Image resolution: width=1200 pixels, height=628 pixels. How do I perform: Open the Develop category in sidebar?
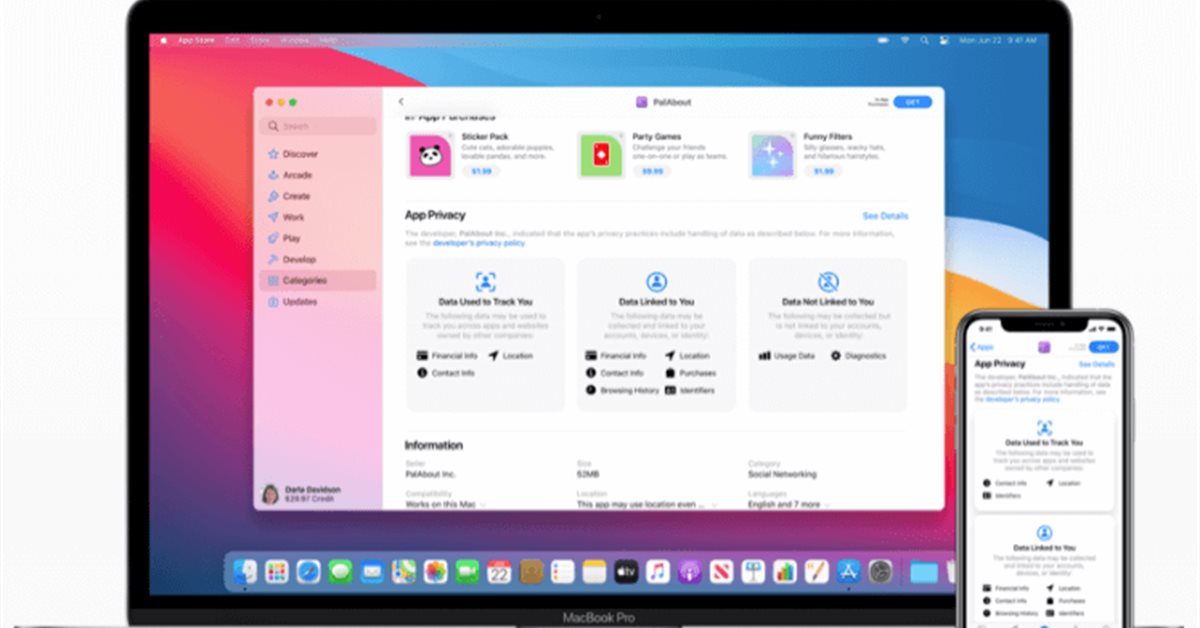pos(299,259)
